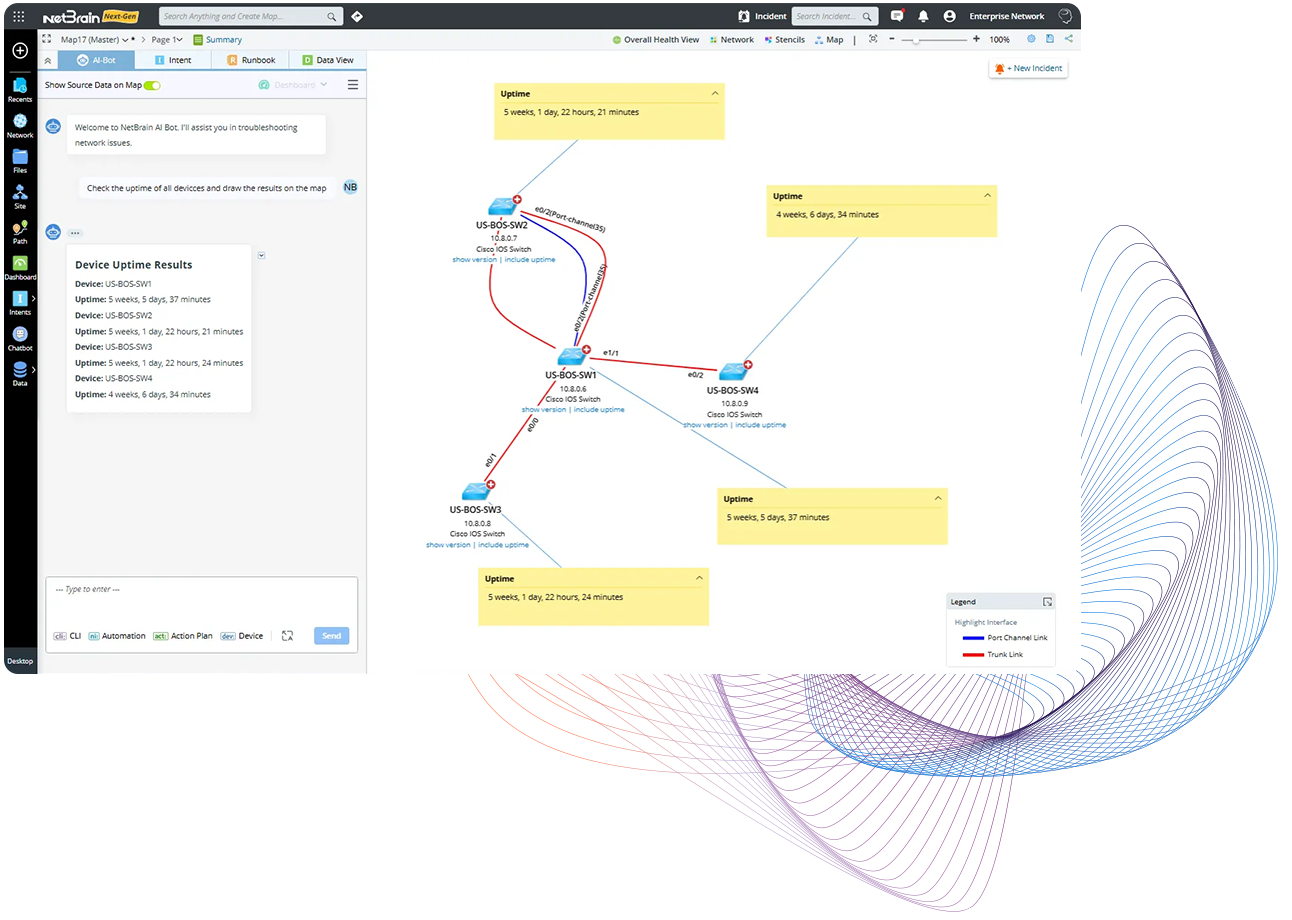Switch to Data View tab
Image resolution: width=1292 pixels, height=920 pixels.
pos(328,60)
